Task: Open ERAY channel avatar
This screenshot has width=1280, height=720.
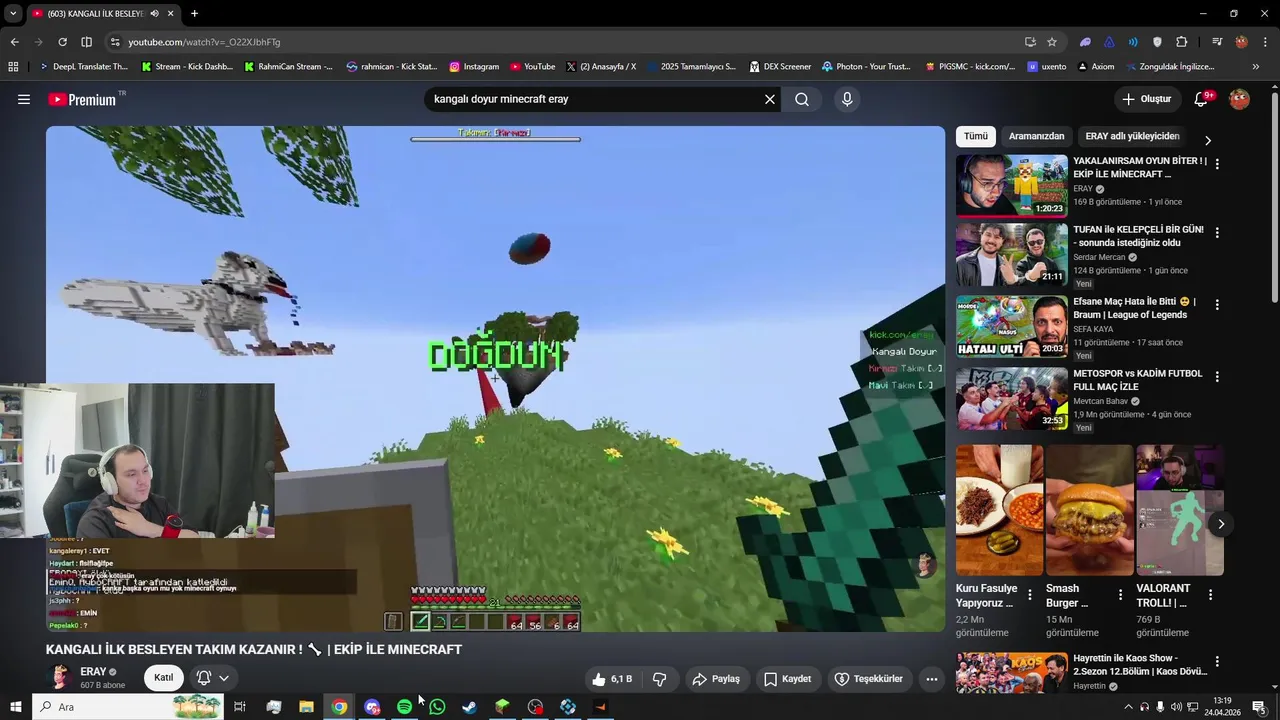Action: coord(59,678)
